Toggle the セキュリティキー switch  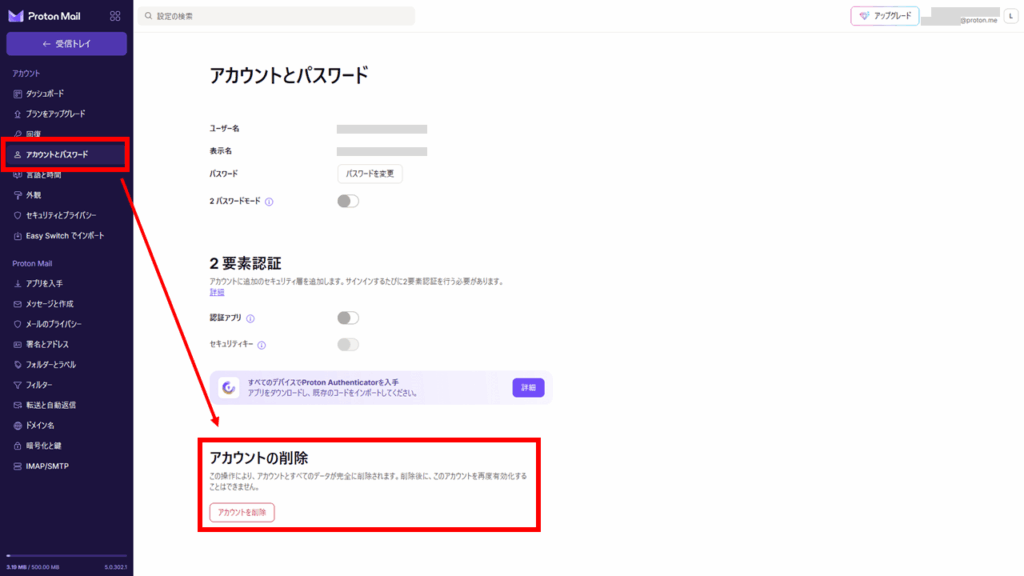point(347,345)
